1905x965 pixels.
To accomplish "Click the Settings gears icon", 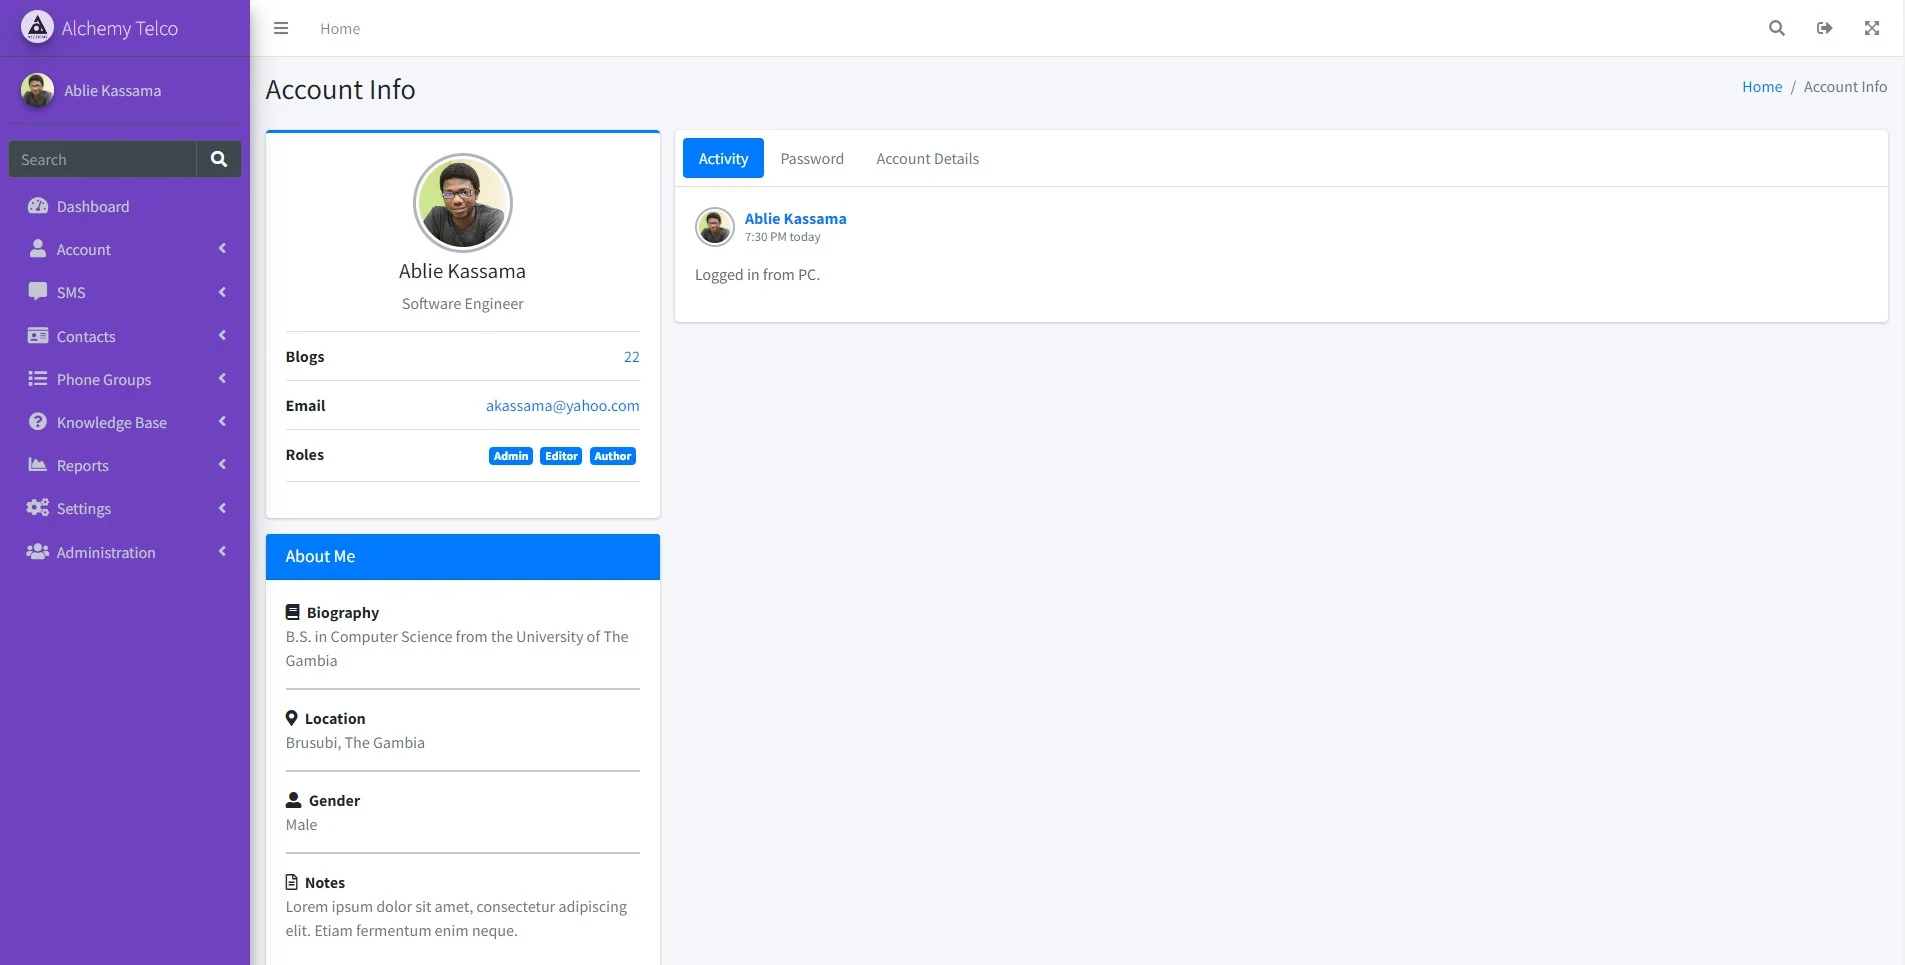I will [37, 508].
